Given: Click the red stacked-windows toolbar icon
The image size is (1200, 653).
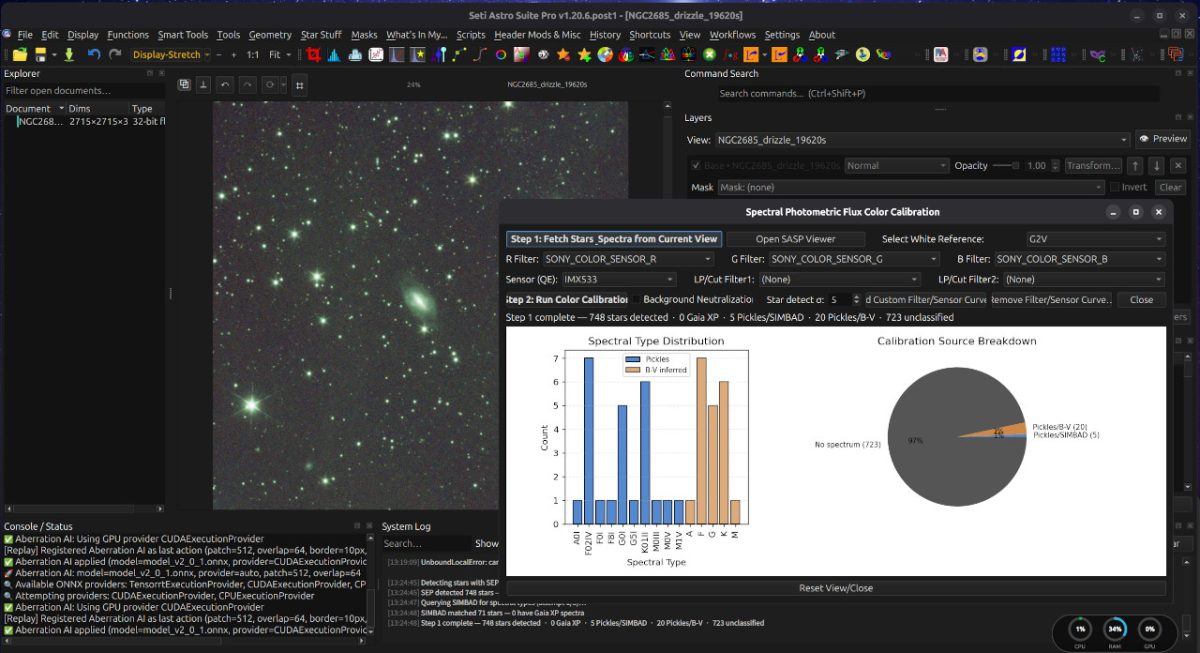Looking at the screenshot, I should point(1176,55).
